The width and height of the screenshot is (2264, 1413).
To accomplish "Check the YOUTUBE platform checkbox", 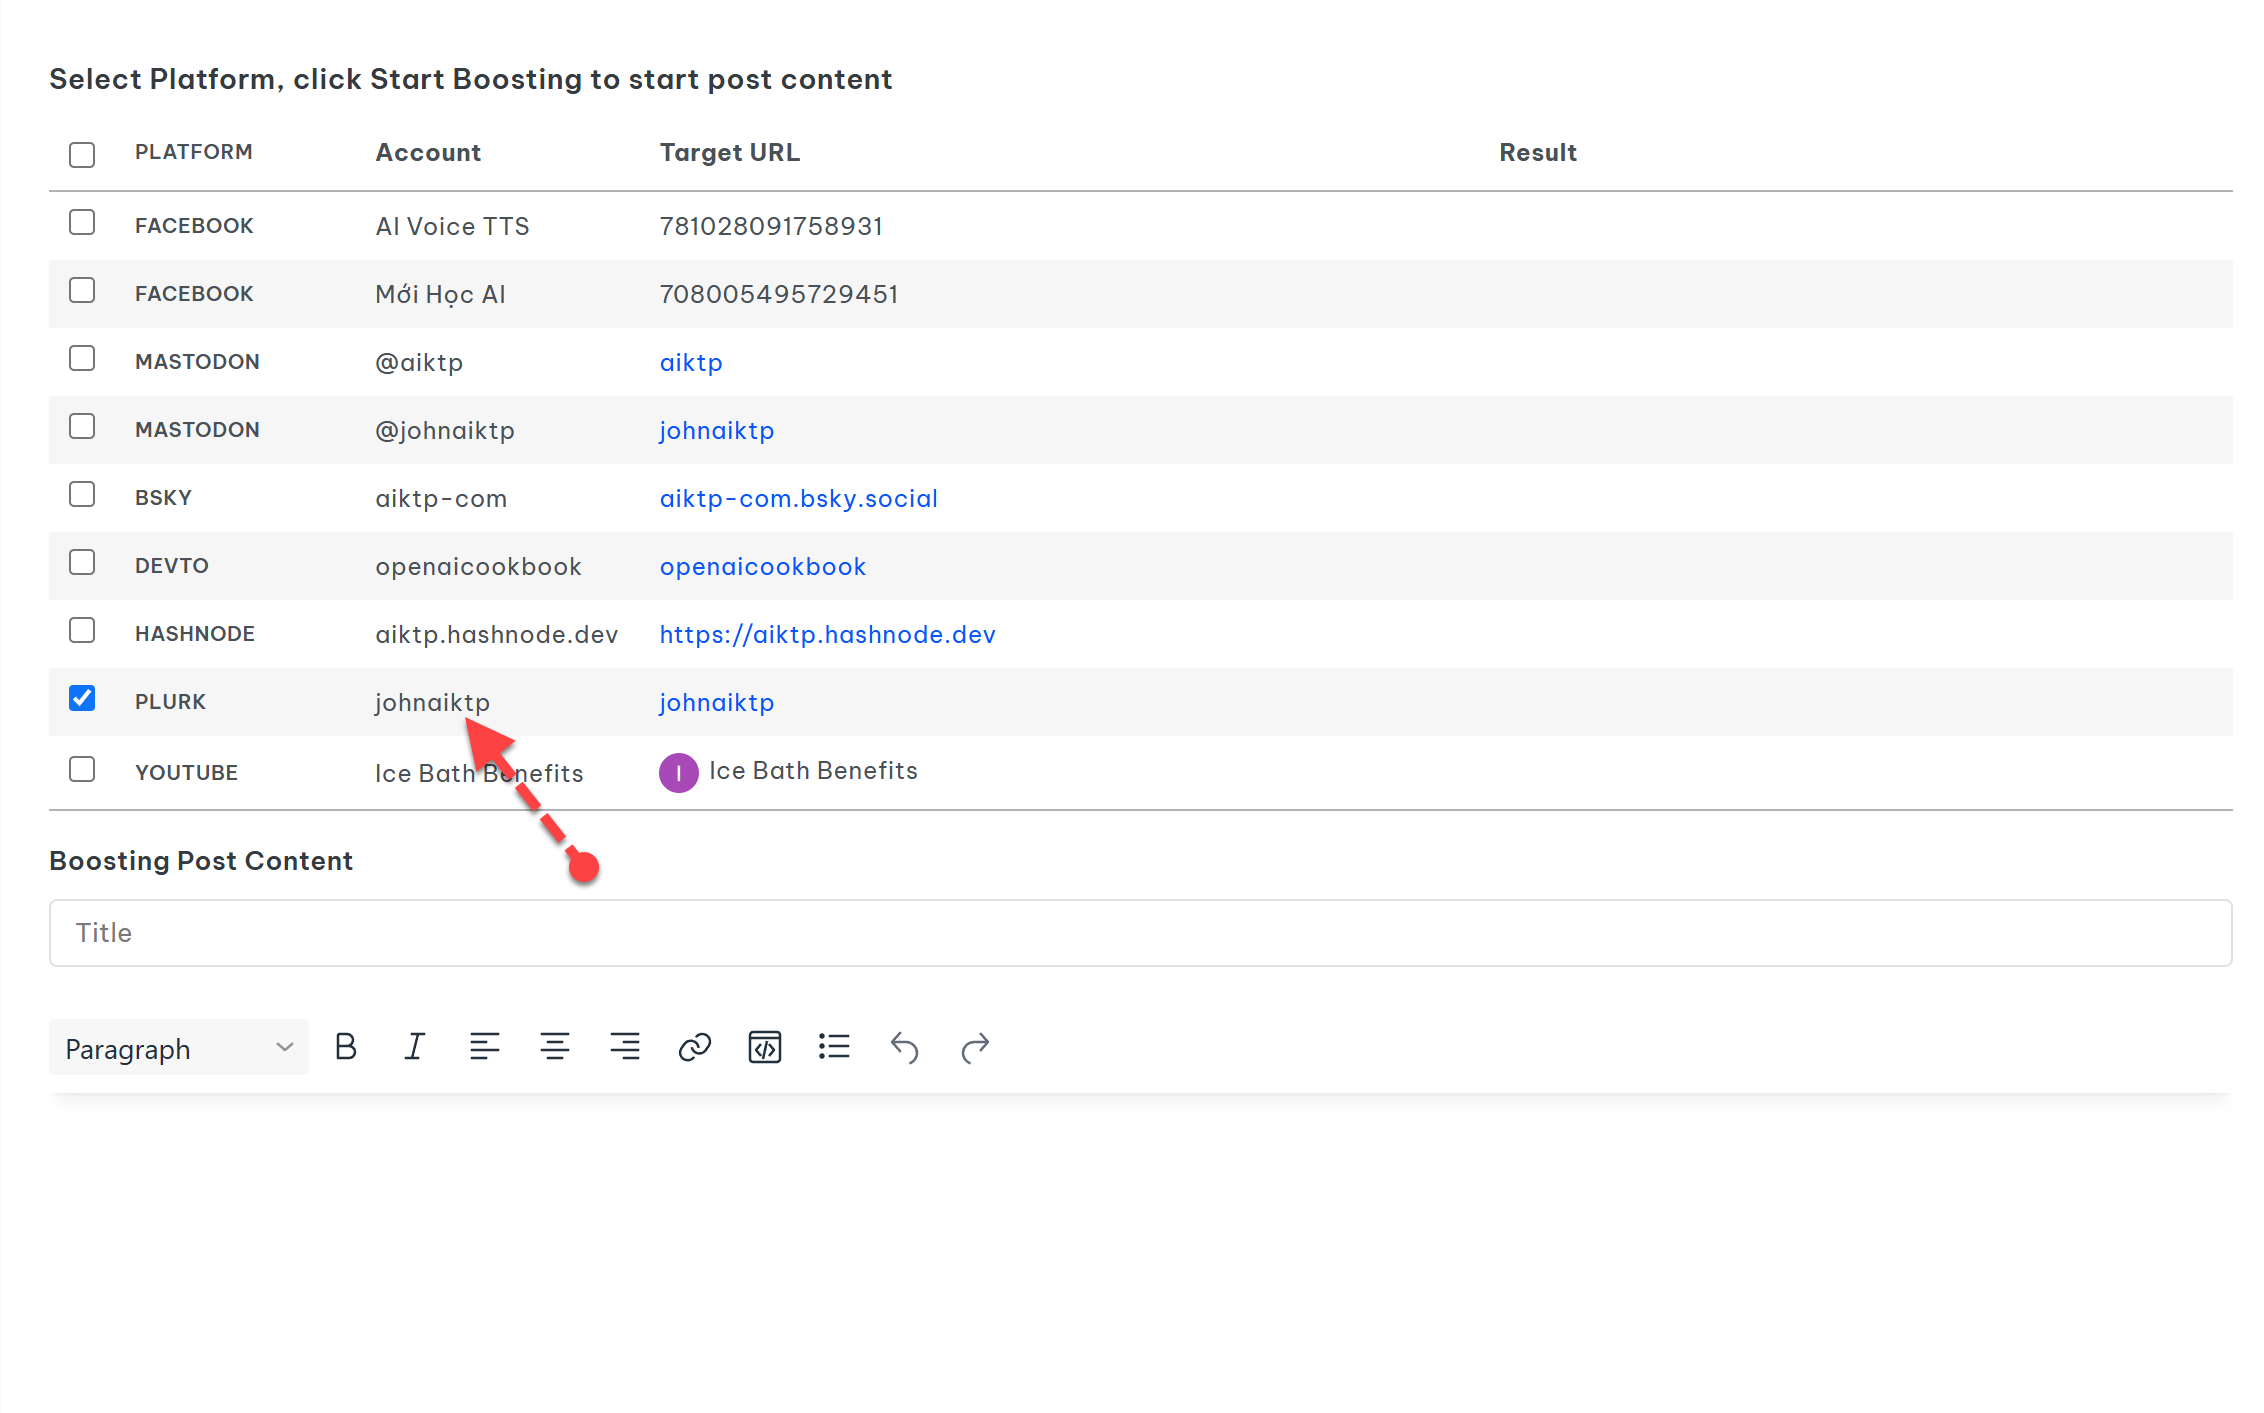I will (x=82, y=769).
